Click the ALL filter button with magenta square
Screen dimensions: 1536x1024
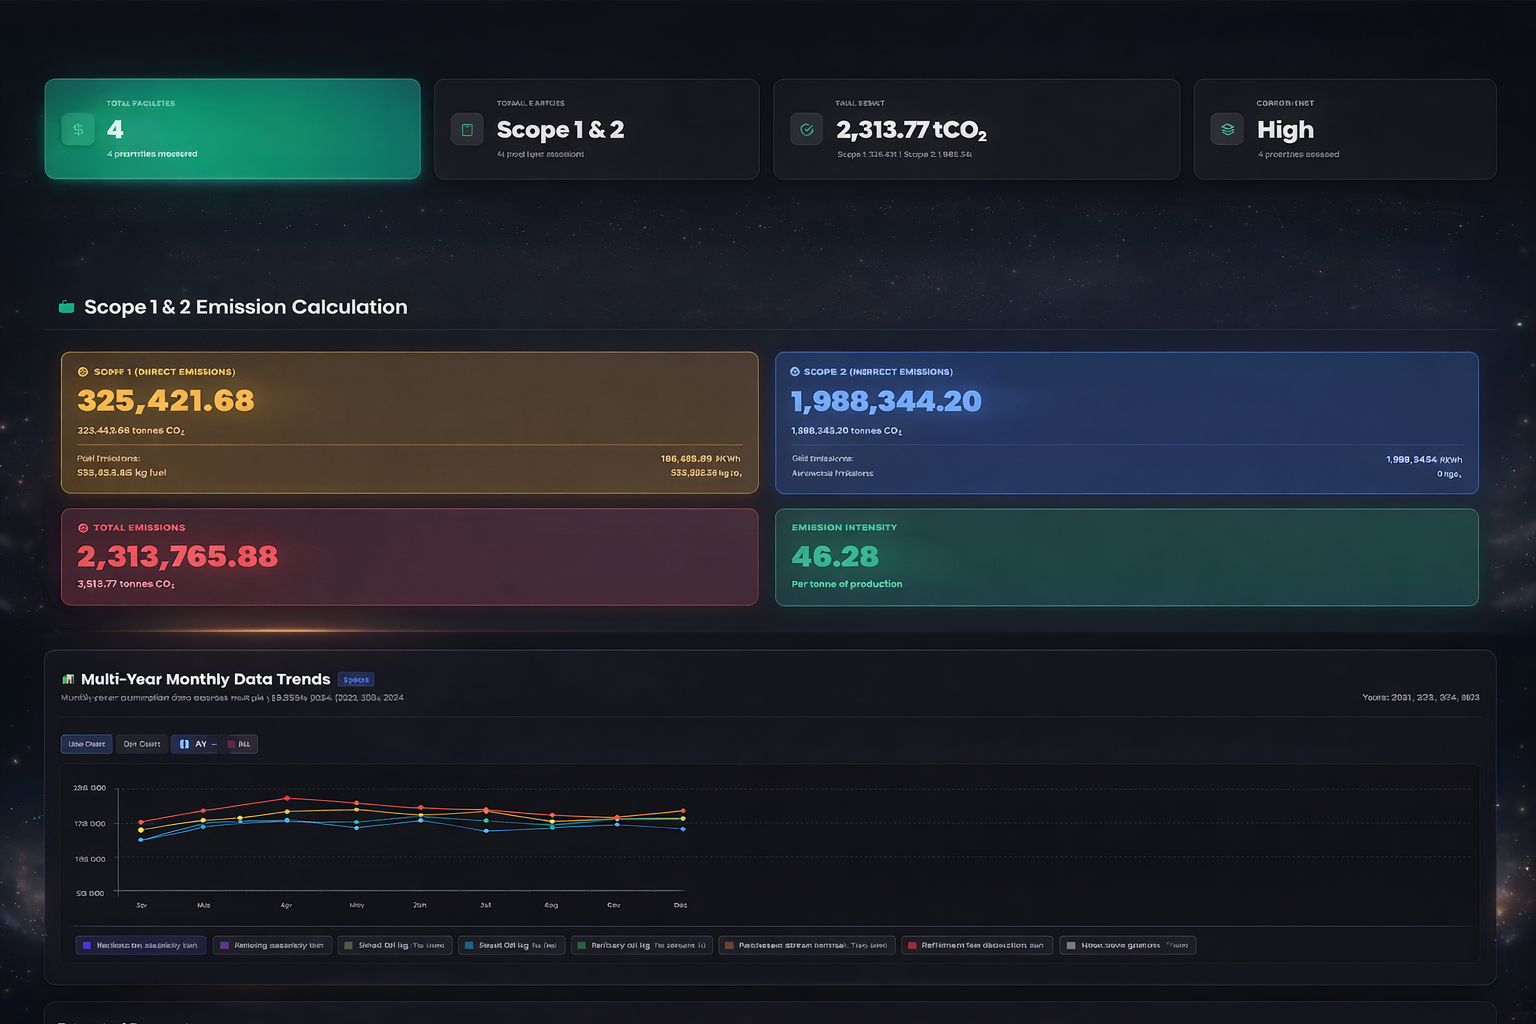coord(241,744)
